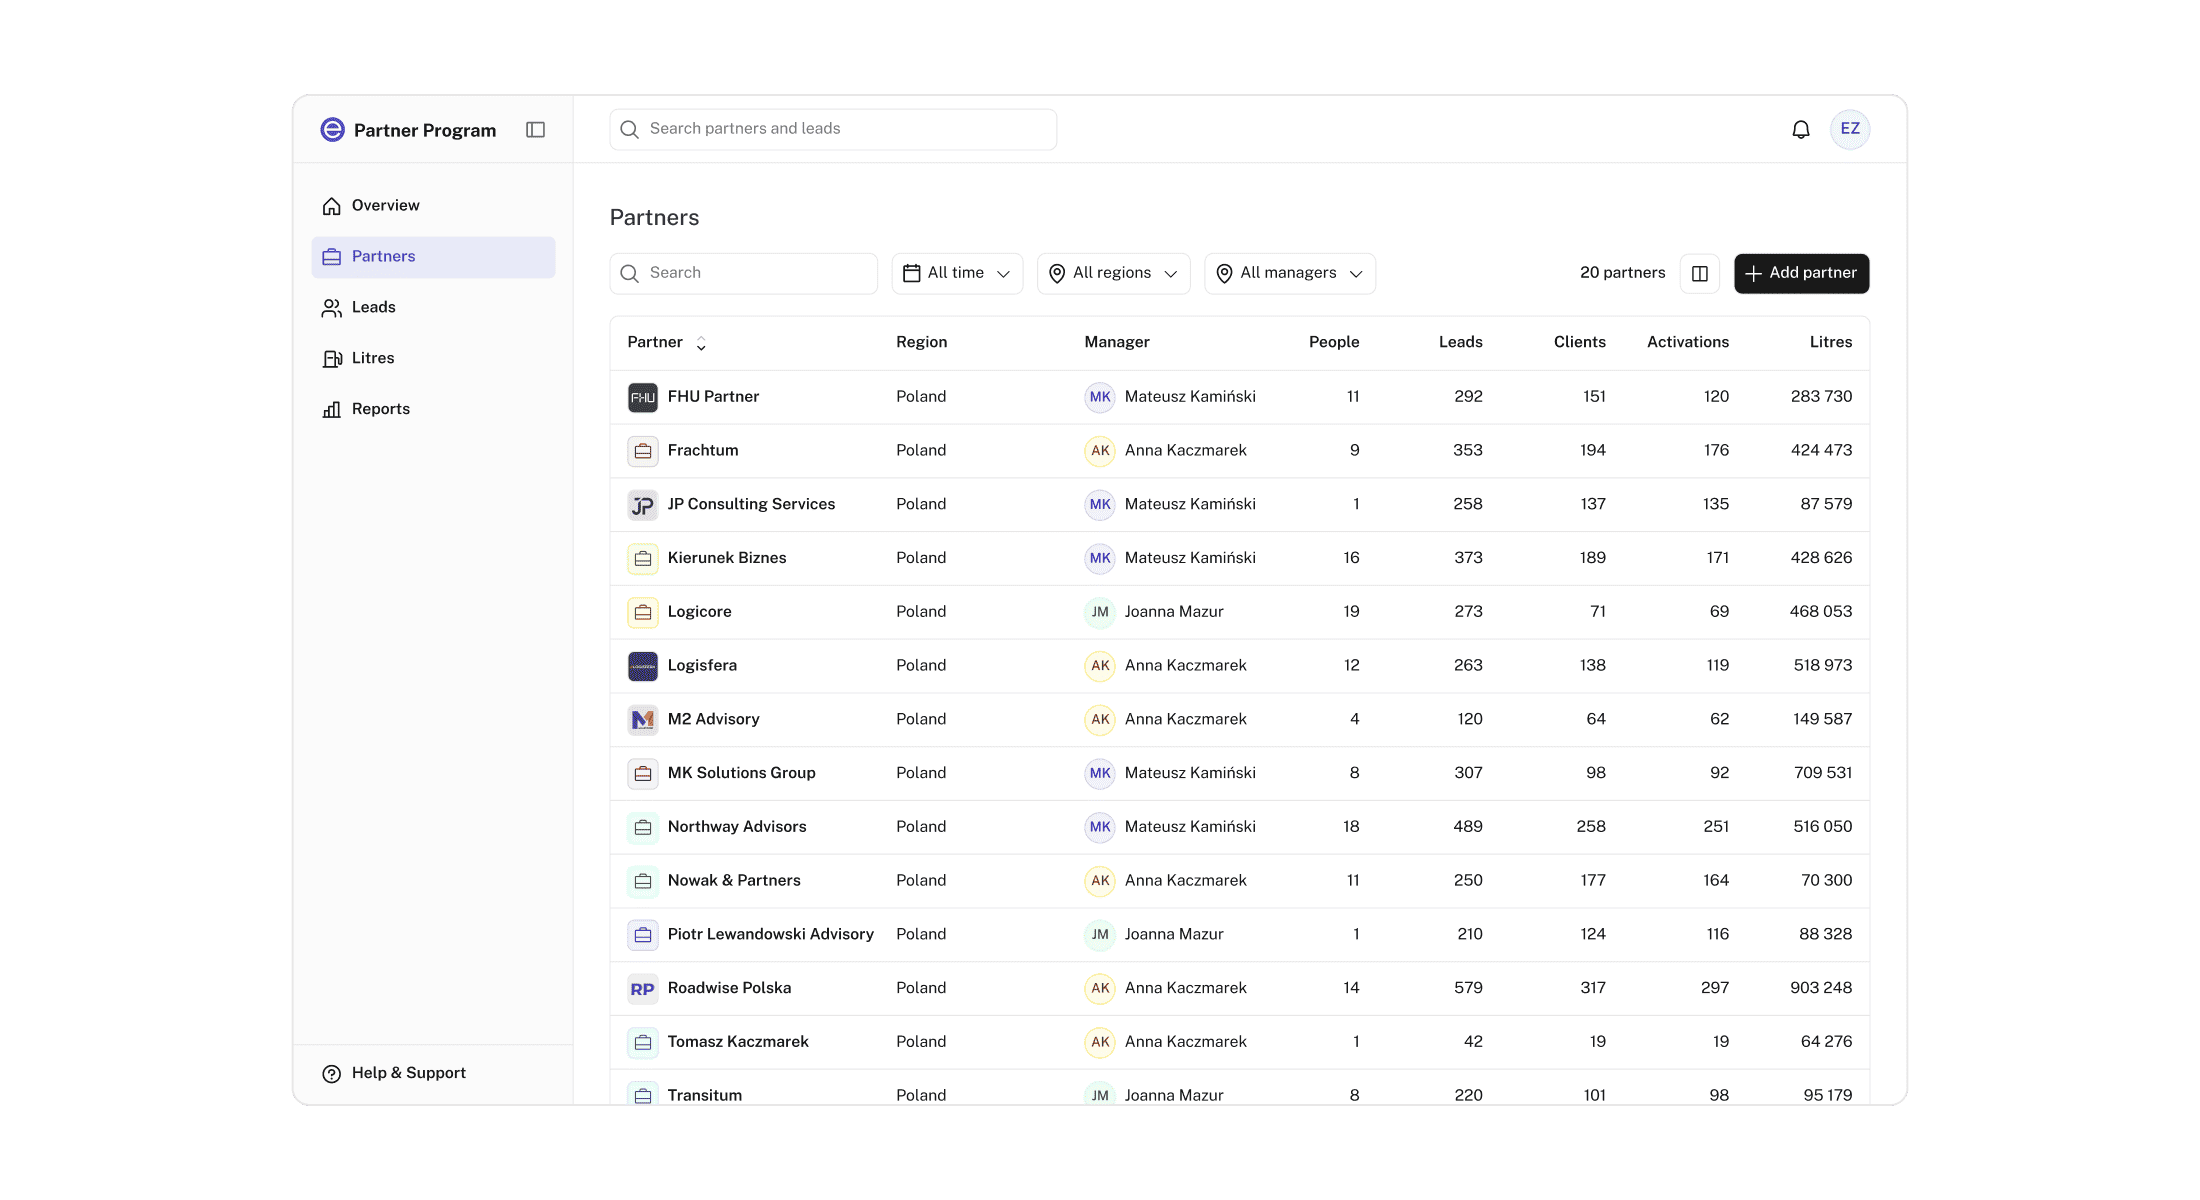Click the Logisfera logo thumbnail
The width and height of the screenshot is (2200, 1200).
coord(642,666)
